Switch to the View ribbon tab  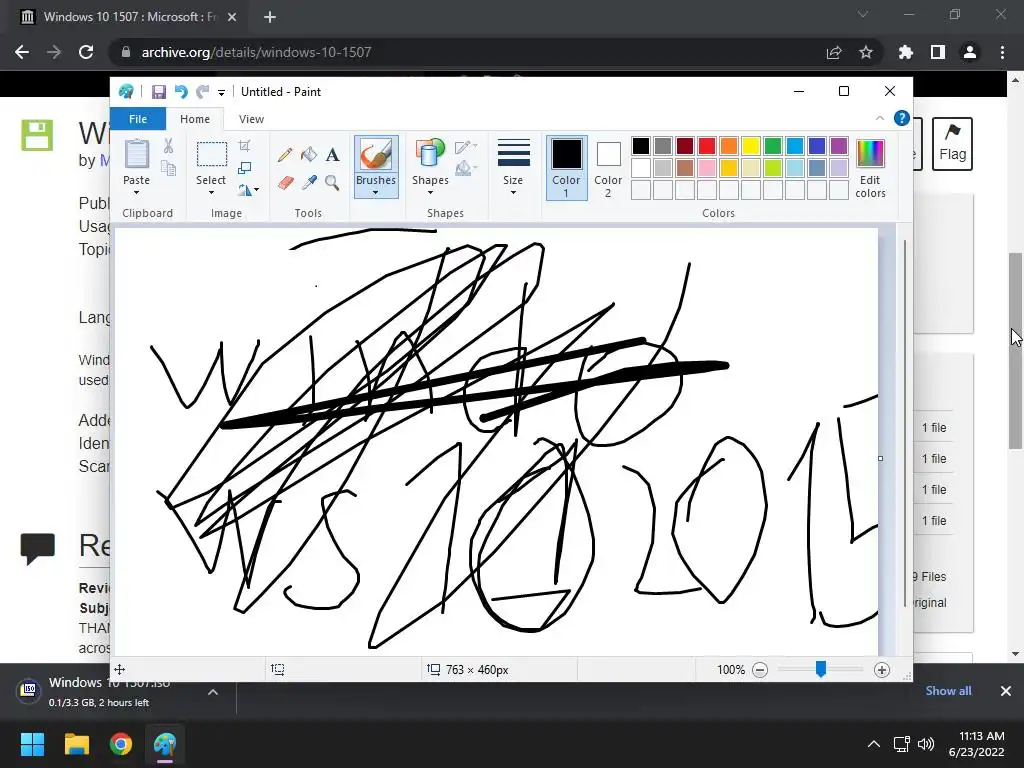coord(251,119)
